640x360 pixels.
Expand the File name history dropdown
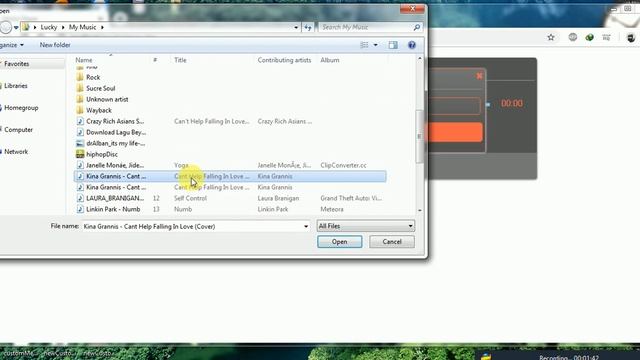(x=306, y=226)
